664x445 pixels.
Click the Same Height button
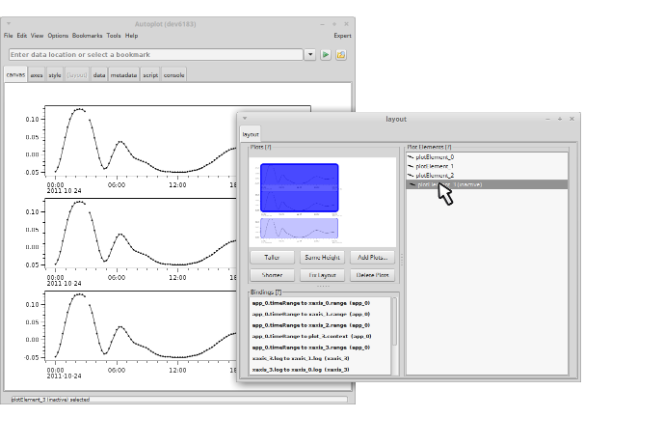click(322, 257)
